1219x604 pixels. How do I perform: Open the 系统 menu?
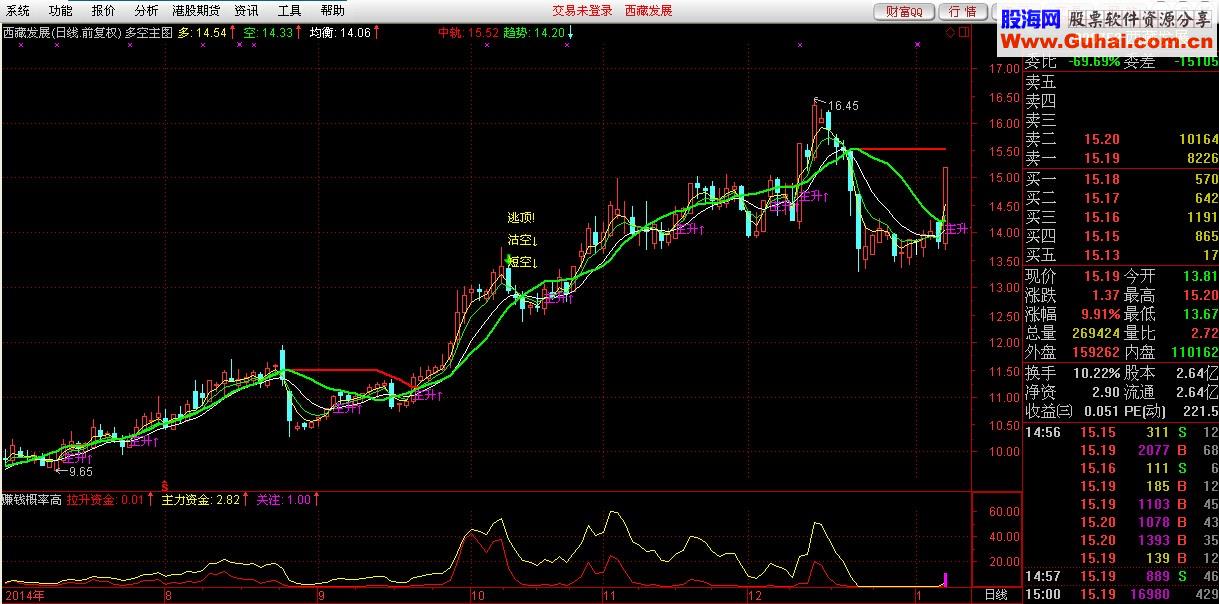tap(17, 11)
